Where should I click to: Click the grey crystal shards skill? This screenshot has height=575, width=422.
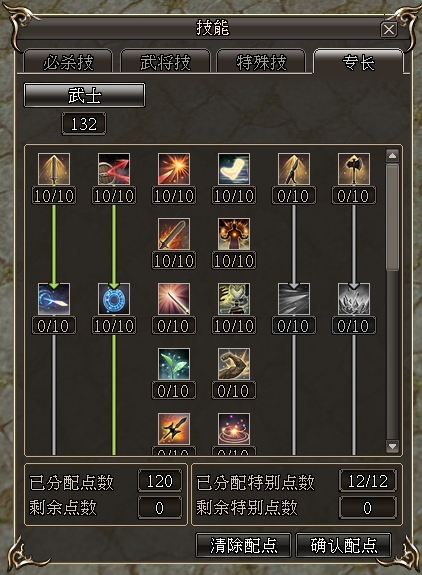354,299
